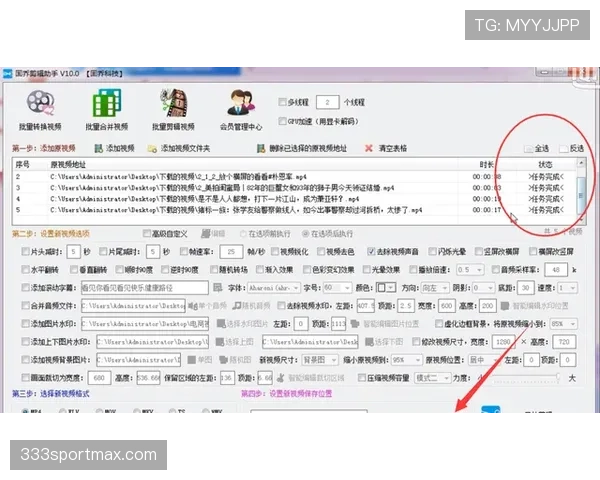The height and width of the screenshot is (480, 600).
Task: Enable the 添加滚动字幕 checkbox
Action: [x=25, y=287]
